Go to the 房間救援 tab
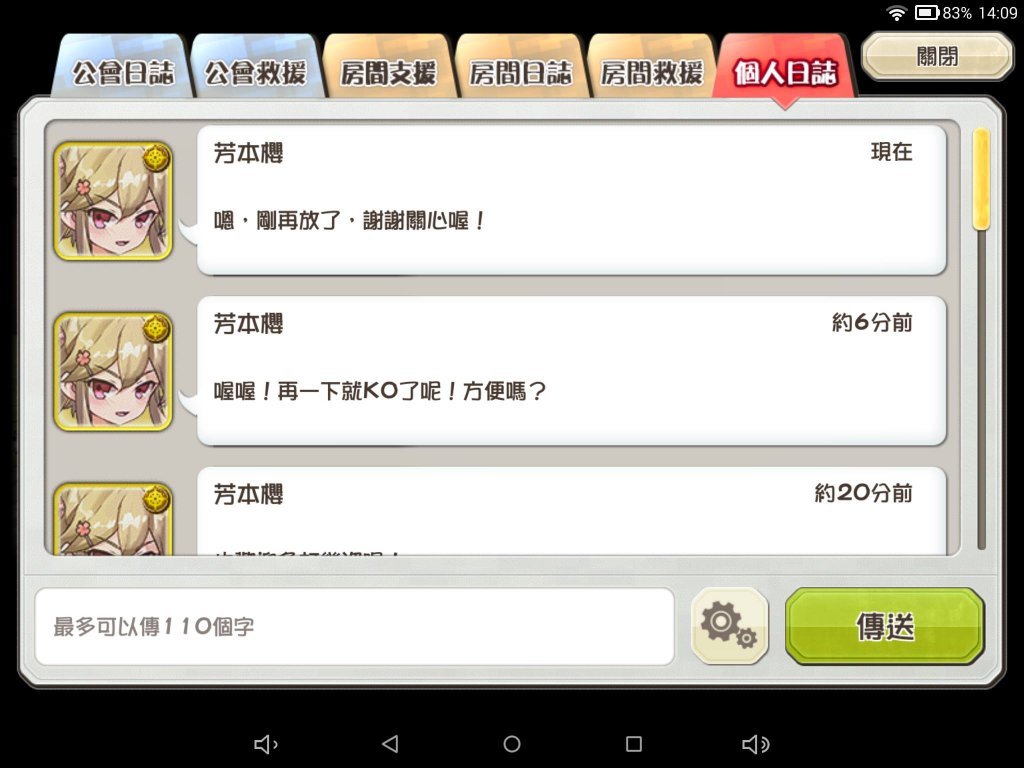Image resolution: width=1024 pixels, height=768 pixels. pyautogui.click(x=652, y=67)
